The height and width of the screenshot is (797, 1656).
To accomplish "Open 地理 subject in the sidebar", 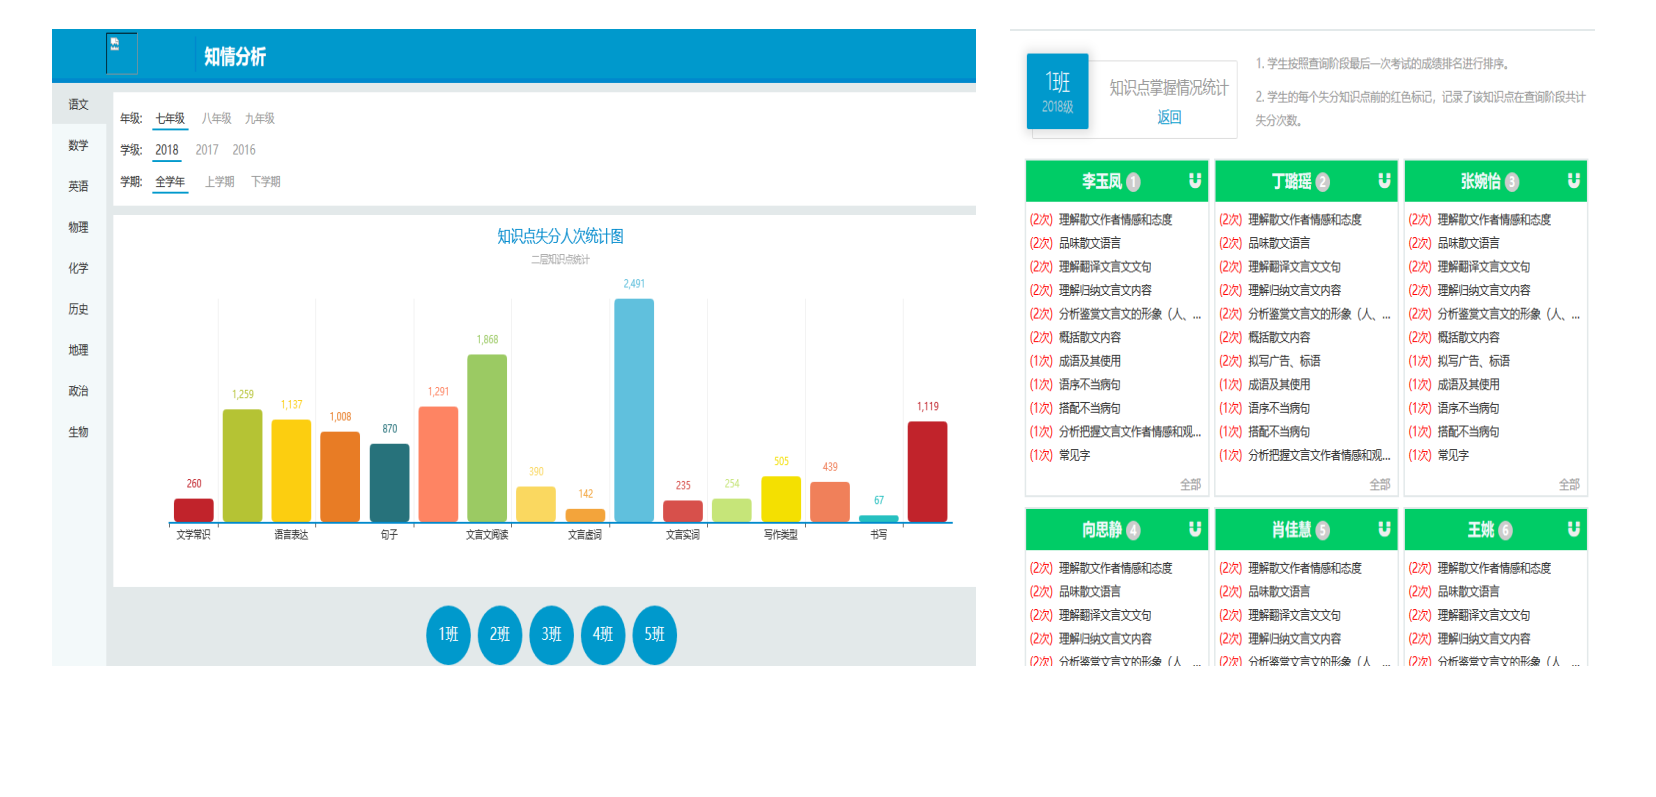I will (x=79, y=350).
